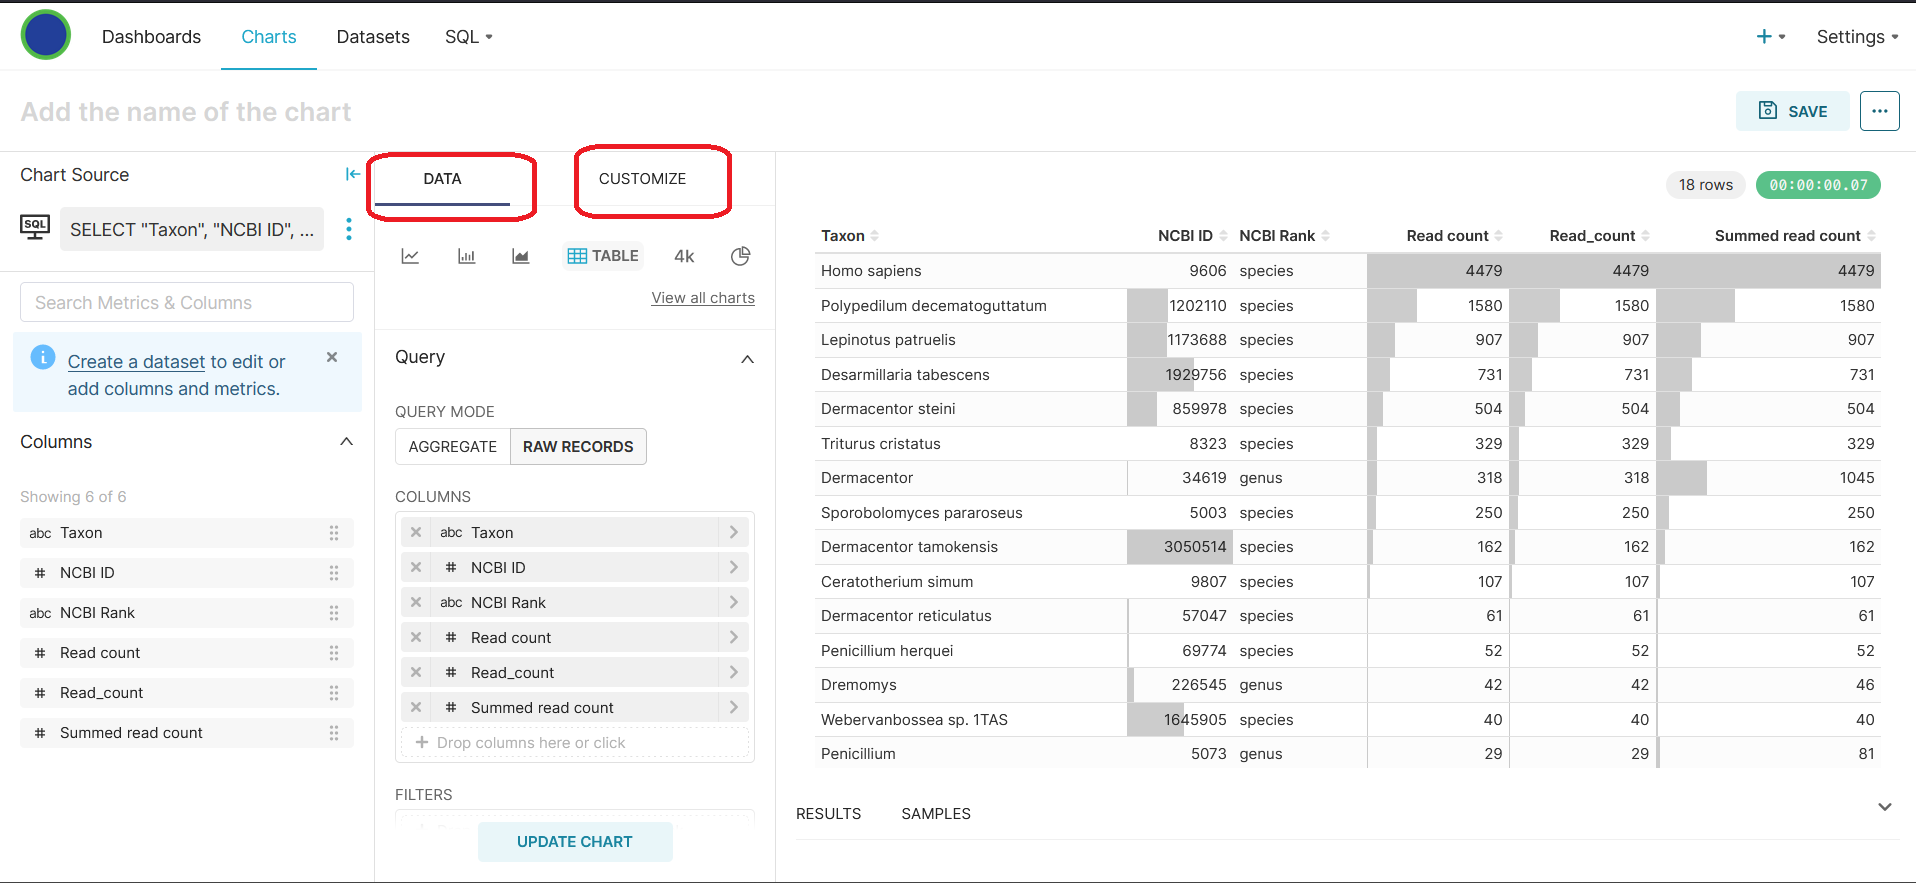
Task: Remove Summed read count from query columns
Action: point(416,707)
